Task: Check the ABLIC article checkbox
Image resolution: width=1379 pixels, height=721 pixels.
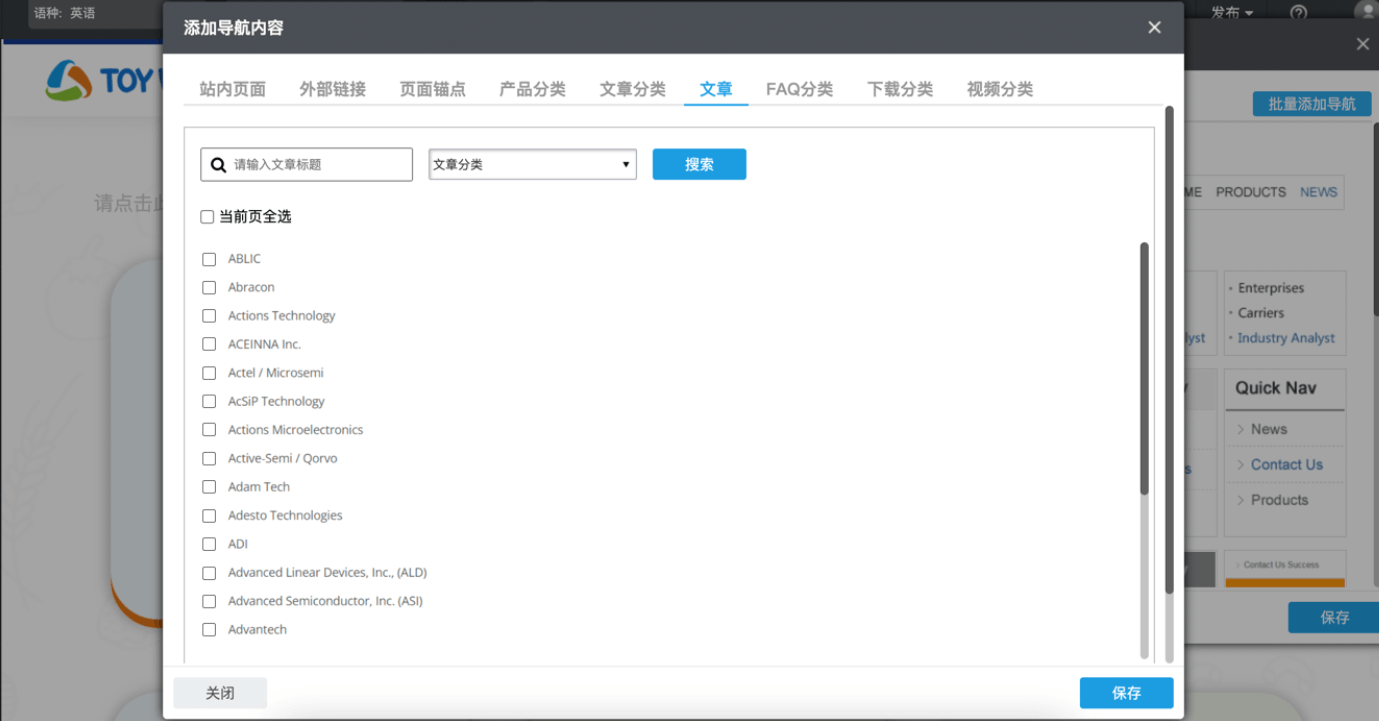Action: (209, 259)
